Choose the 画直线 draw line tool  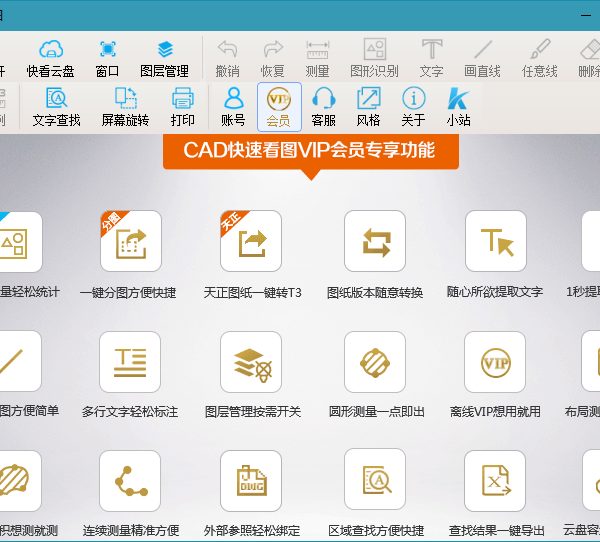point(483,57)
